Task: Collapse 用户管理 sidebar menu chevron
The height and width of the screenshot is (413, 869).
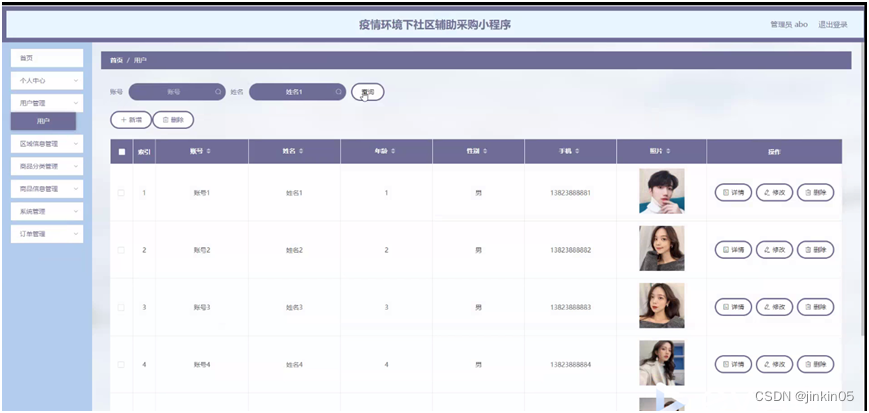Action: click(x=76, y=103)
